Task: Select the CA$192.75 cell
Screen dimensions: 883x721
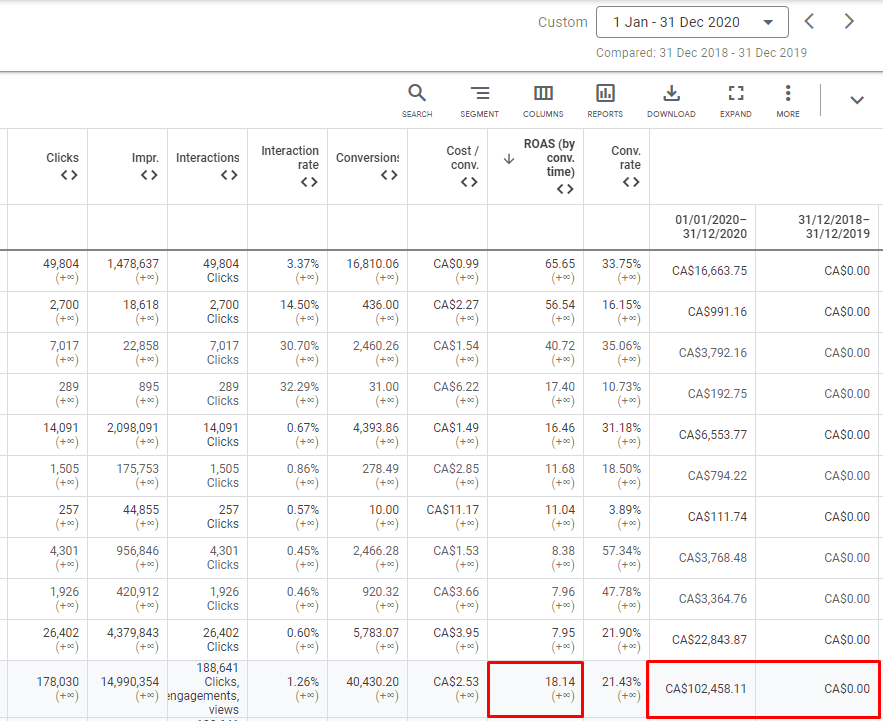Action: 717,394
